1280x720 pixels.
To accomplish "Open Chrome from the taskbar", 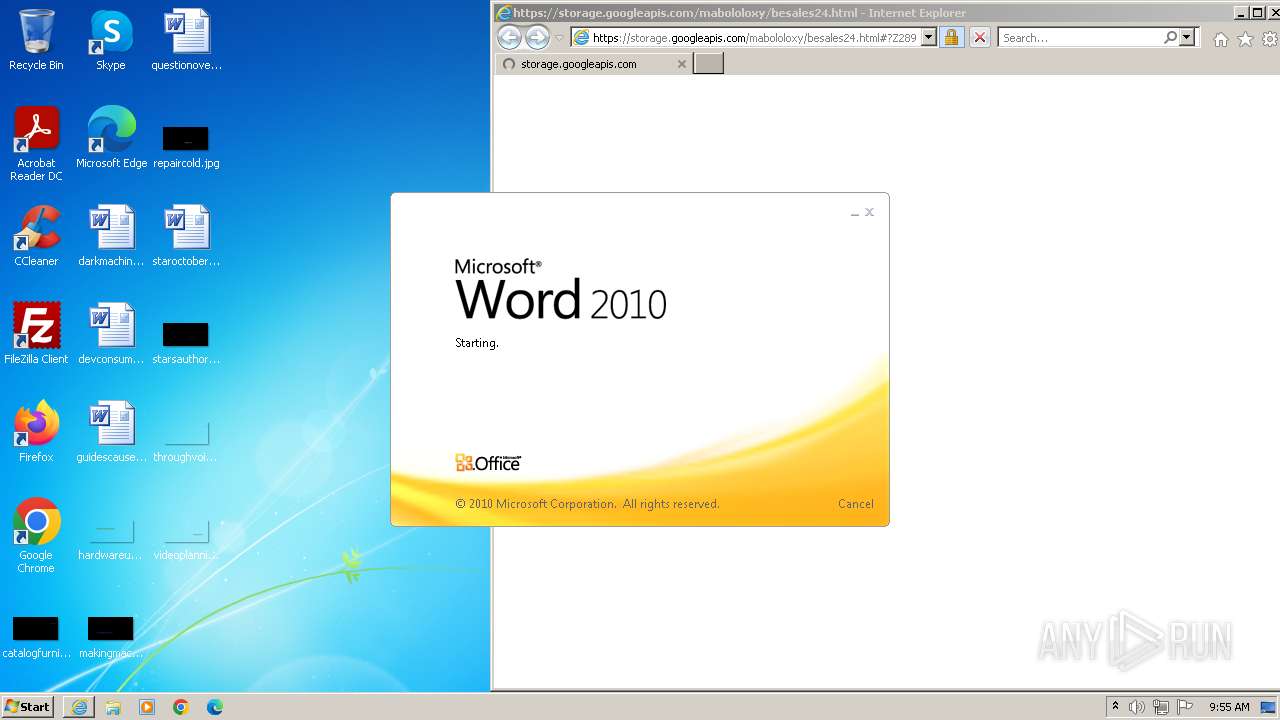I will [181, 707].
